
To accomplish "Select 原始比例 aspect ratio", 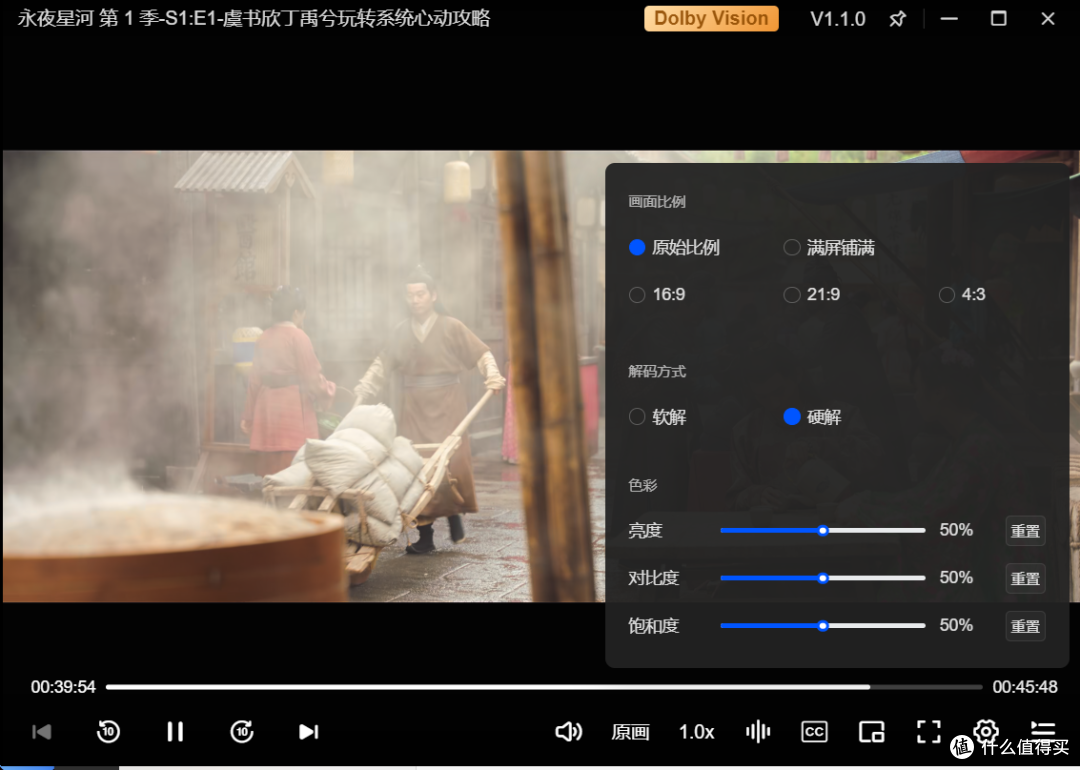I will point(674,247).
